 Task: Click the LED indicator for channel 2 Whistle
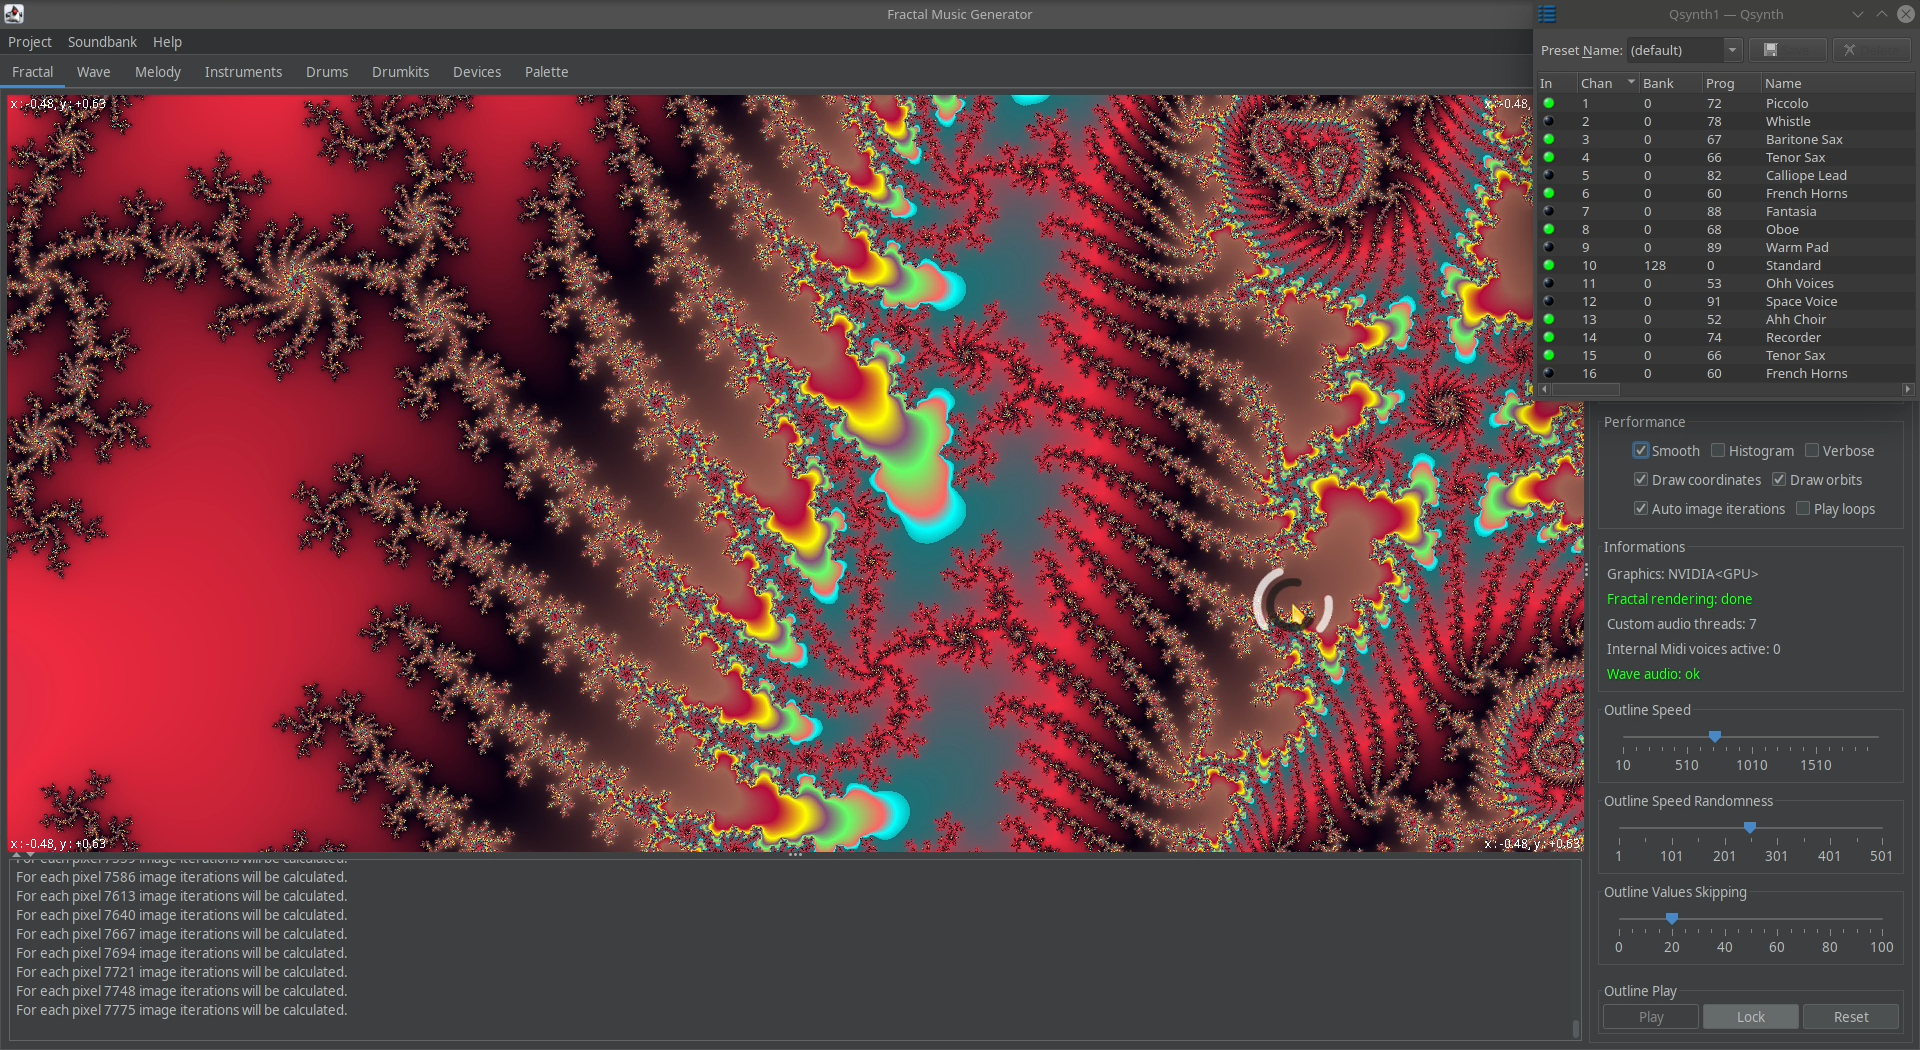pos(1549,121)
